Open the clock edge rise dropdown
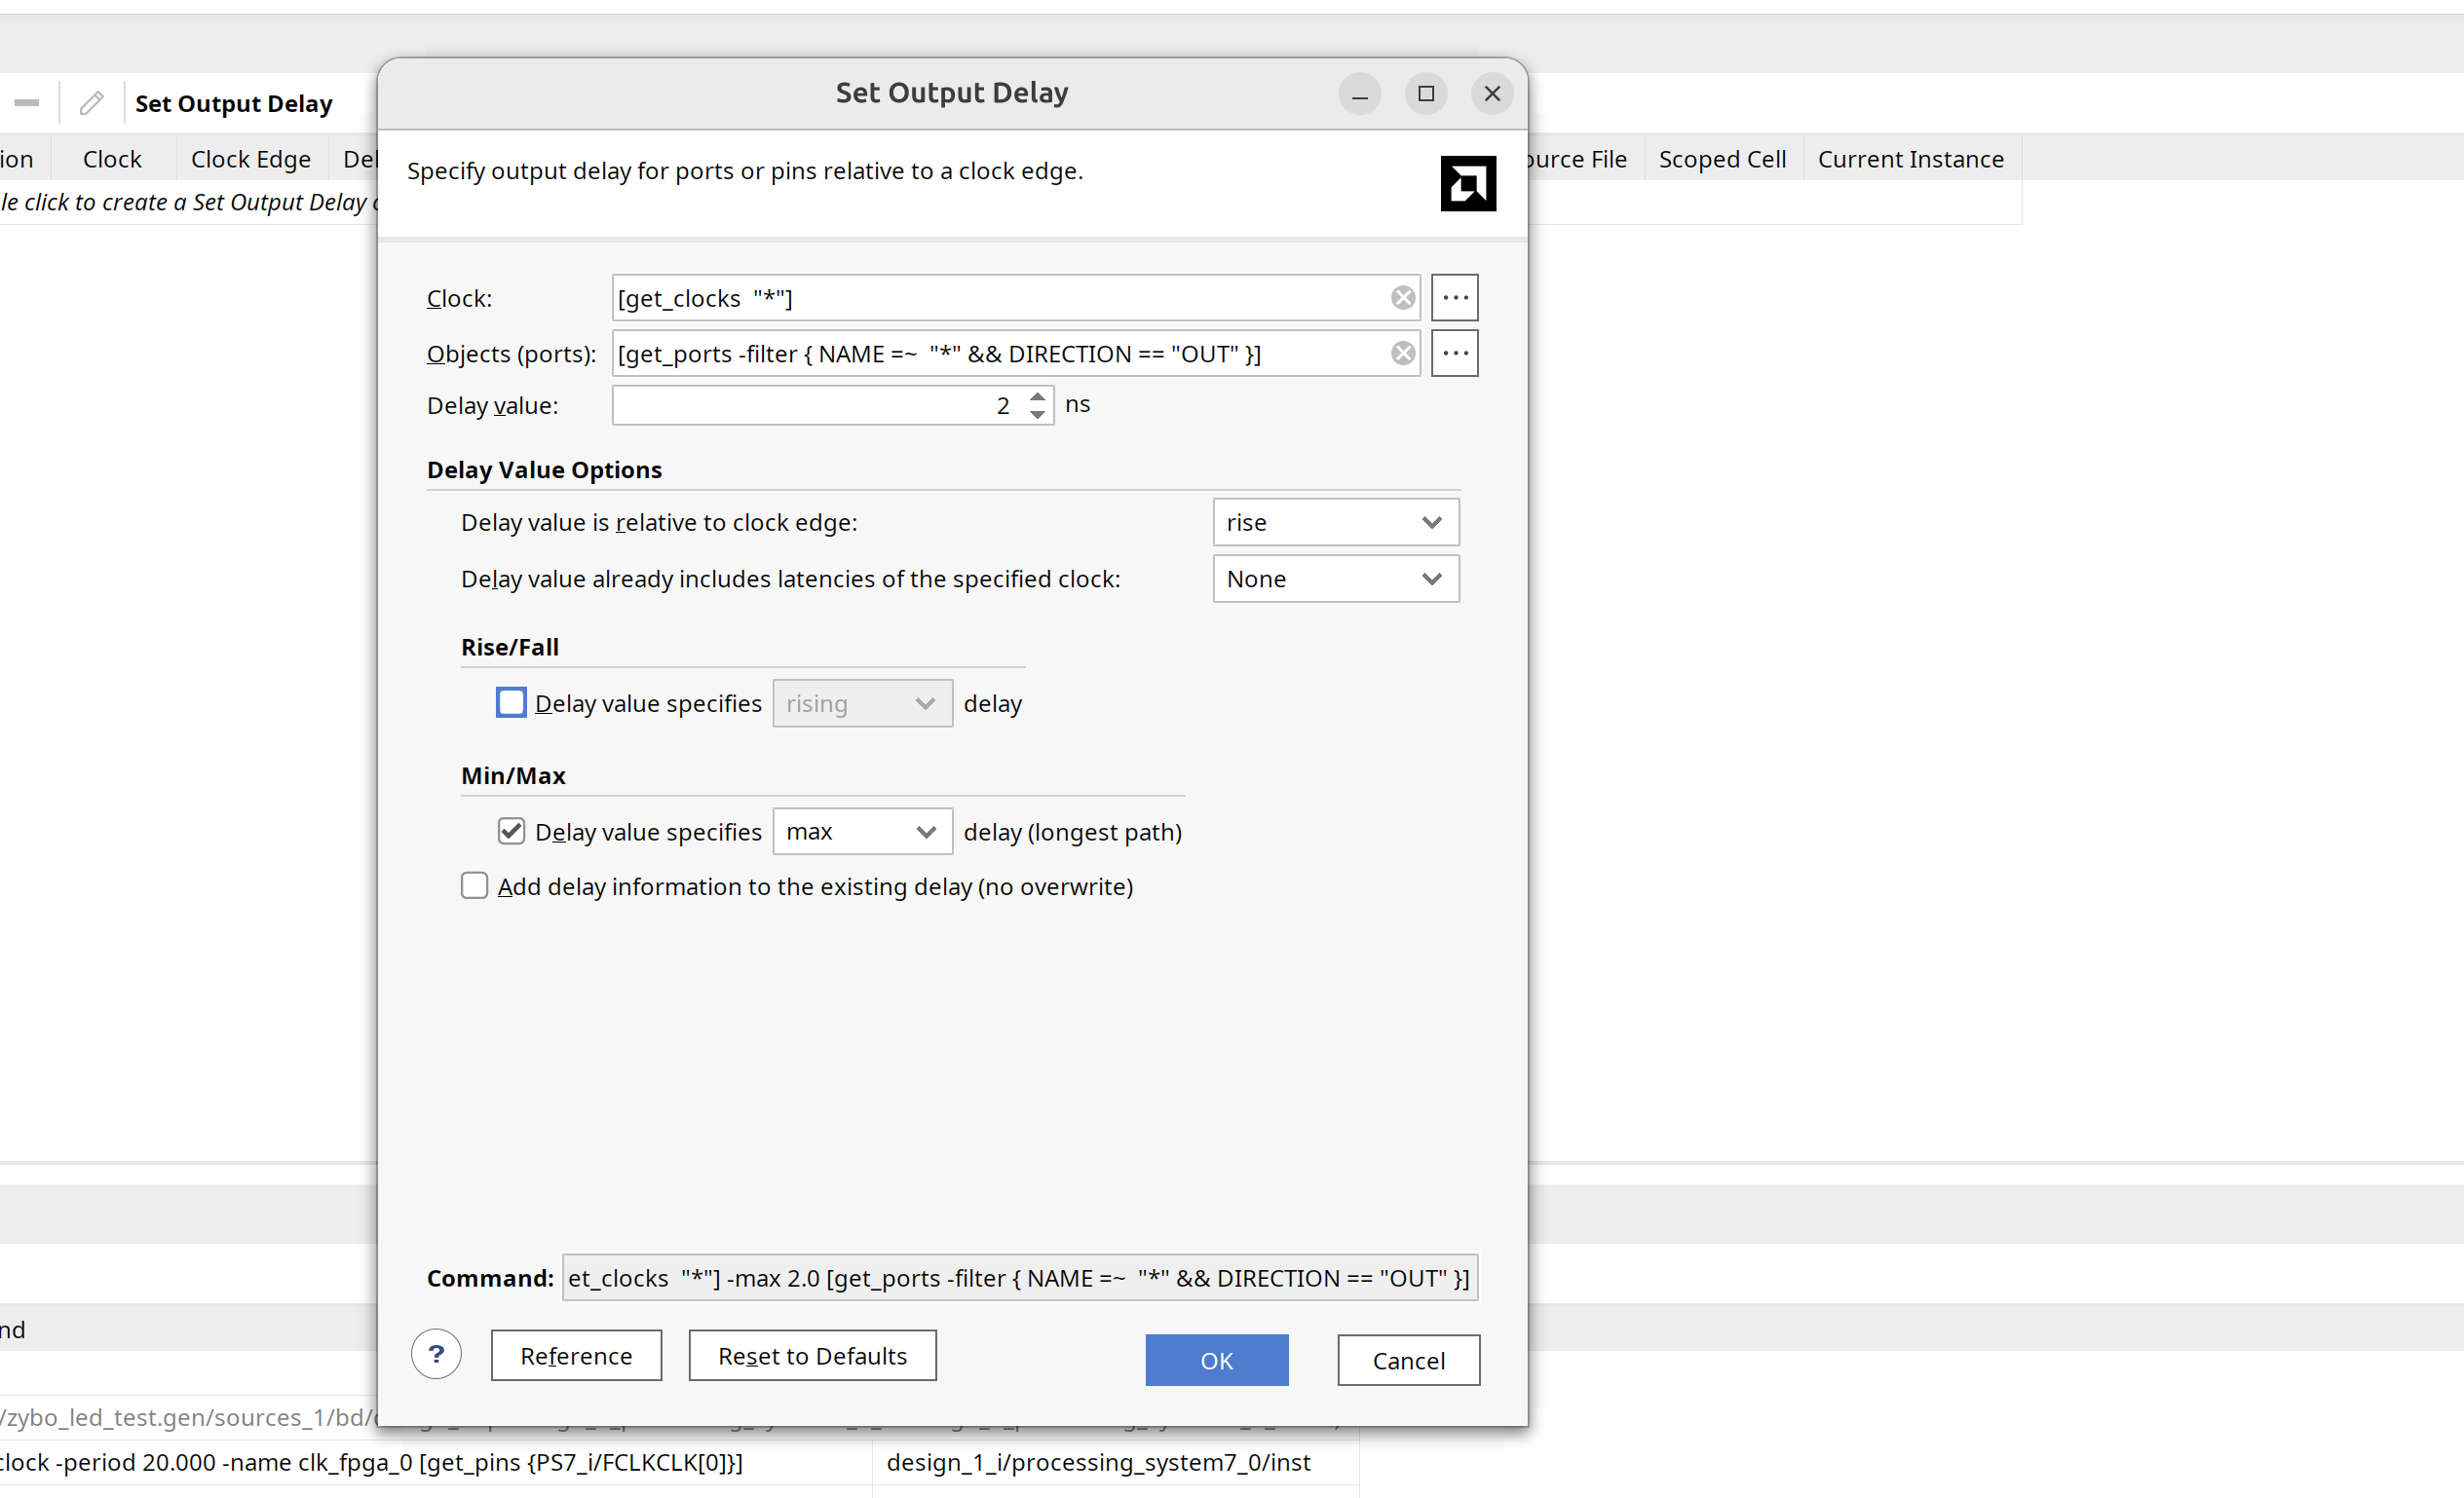This screenshot has width=2464, height=1498. 1336,523
